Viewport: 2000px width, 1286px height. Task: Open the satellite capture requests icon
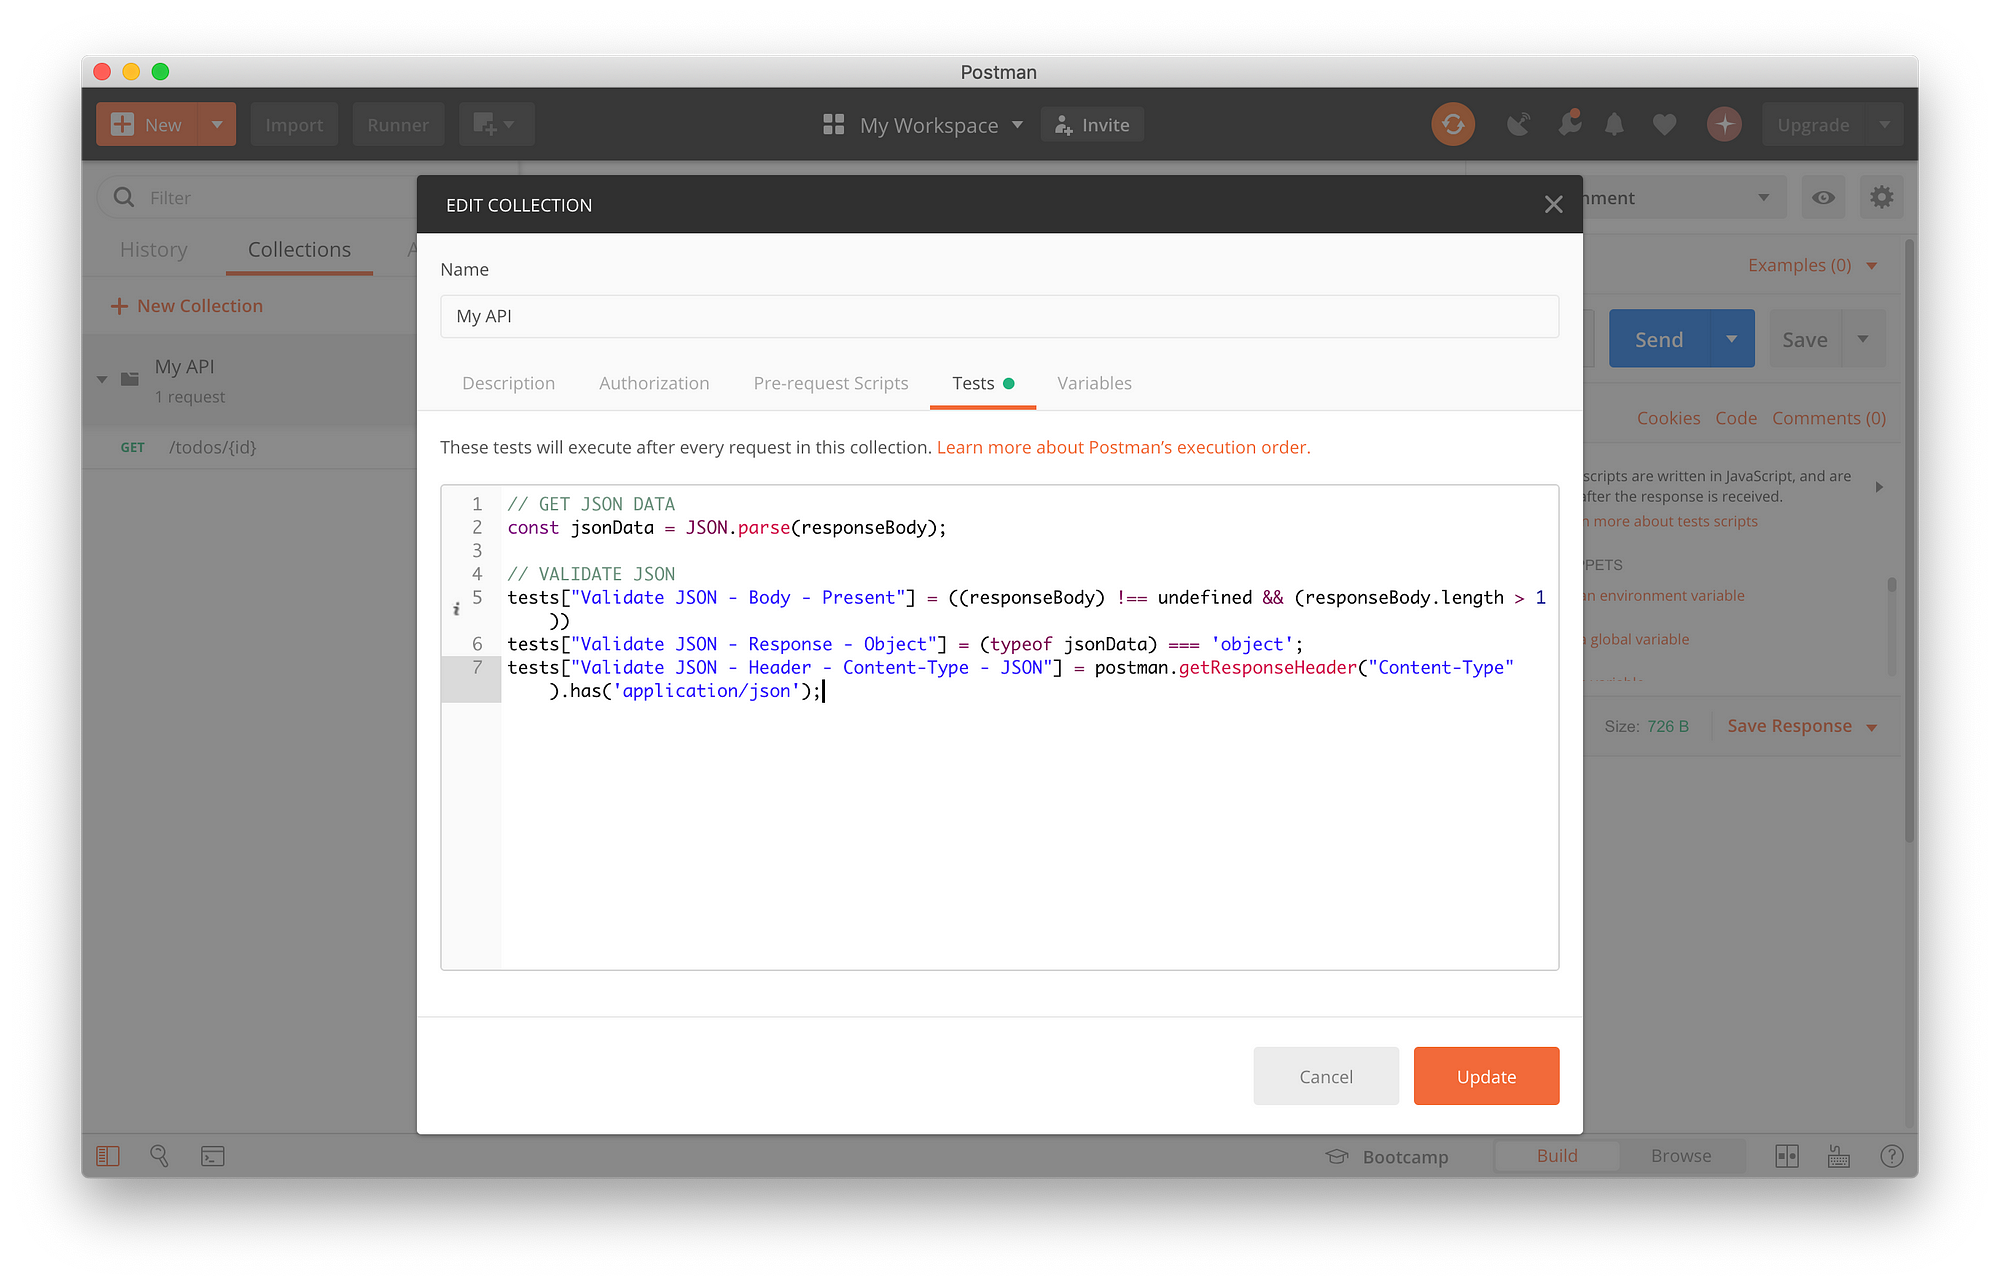point(1518,125)
